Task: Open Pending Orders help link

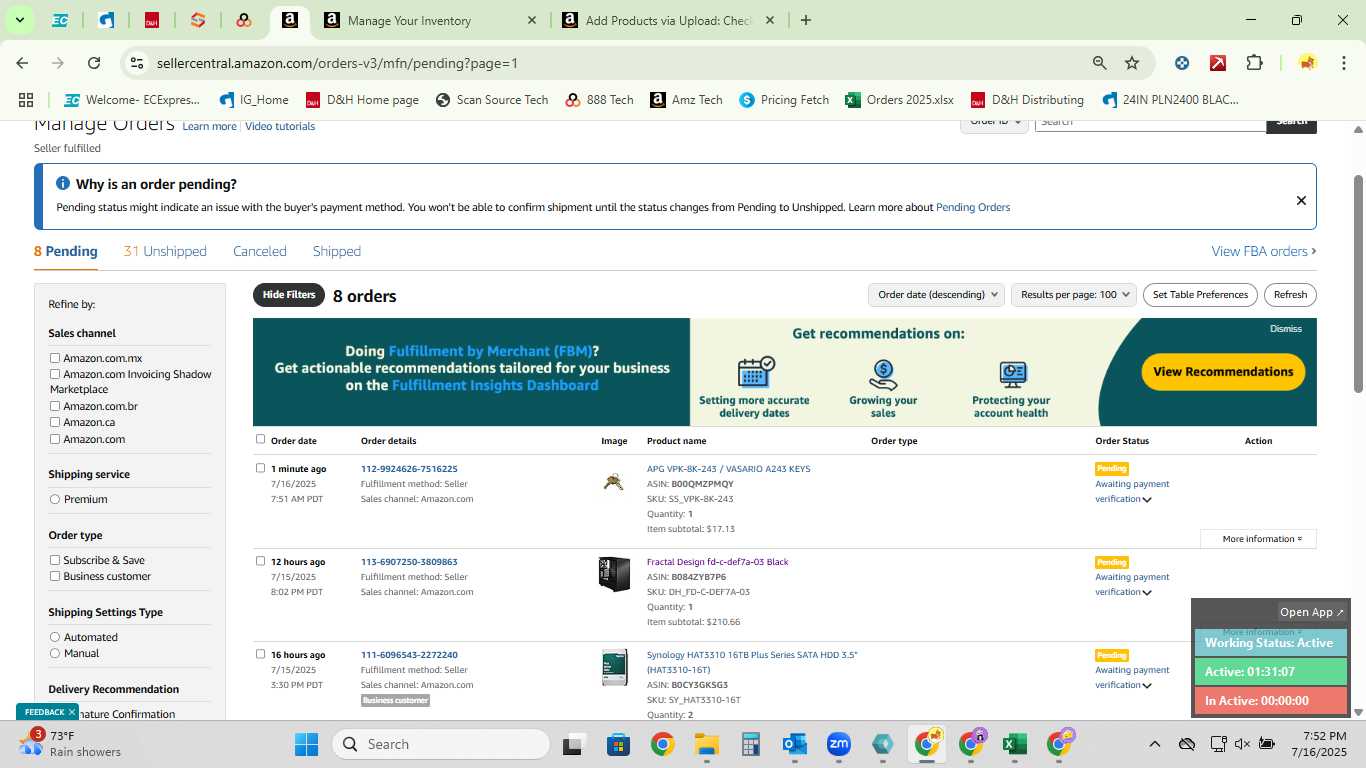Action: point(973,207)
